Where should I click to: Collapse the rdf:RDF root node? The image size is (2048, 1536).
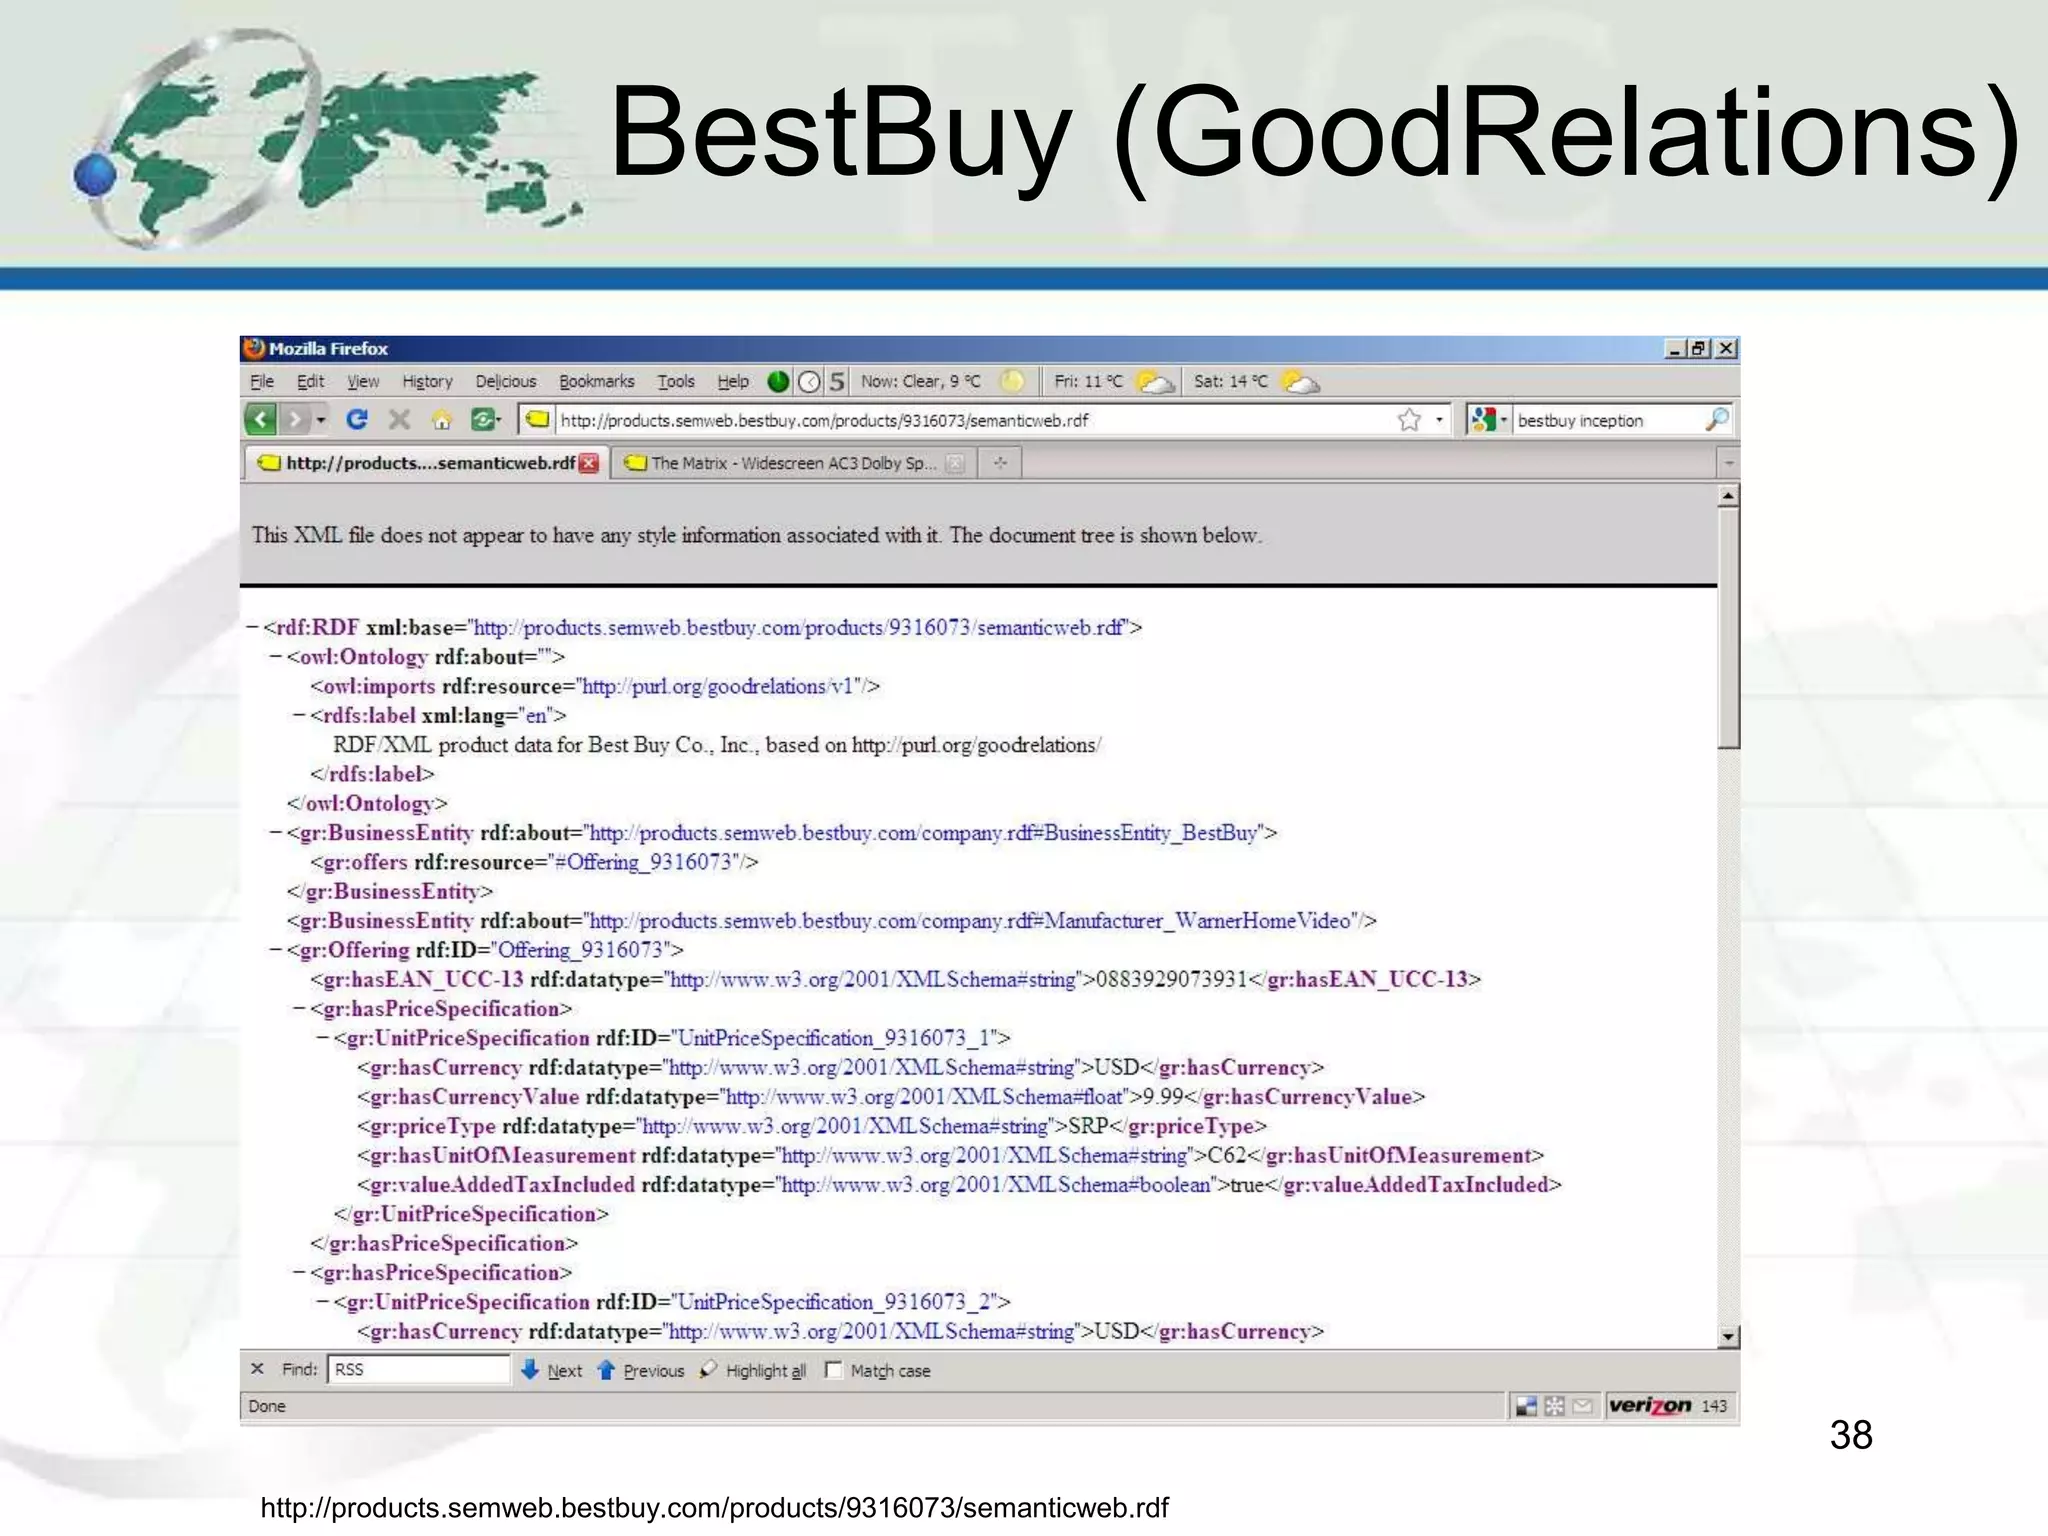[x=252, y=628]
